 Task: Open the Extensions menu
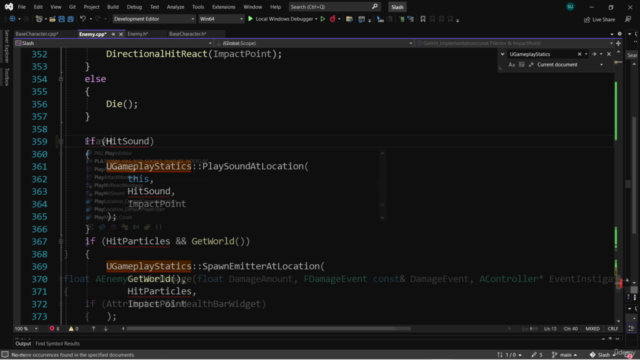click(224, 7)
